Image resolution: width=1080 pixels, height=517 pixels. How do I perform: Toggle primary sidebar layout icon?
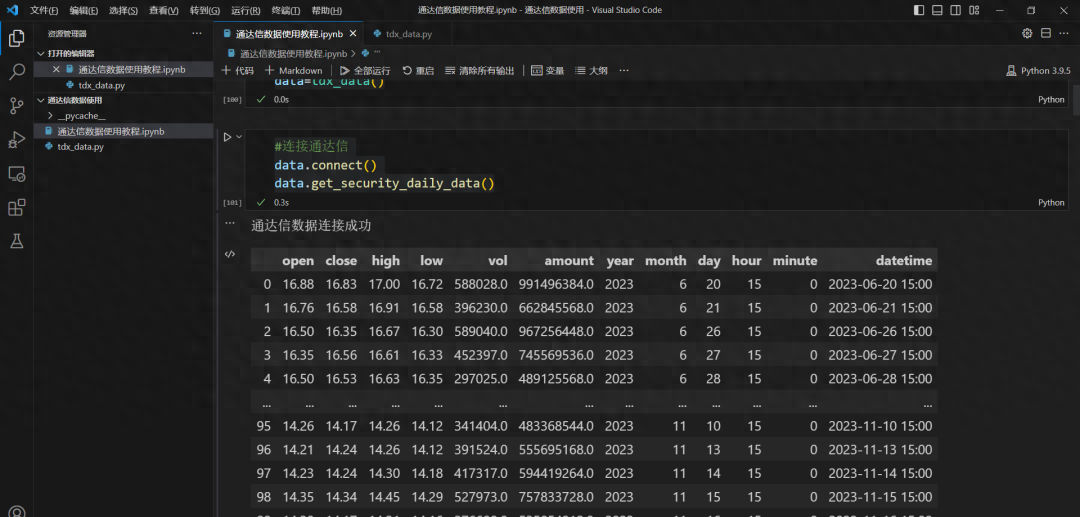pyautogui.click(x=919, y=10)
